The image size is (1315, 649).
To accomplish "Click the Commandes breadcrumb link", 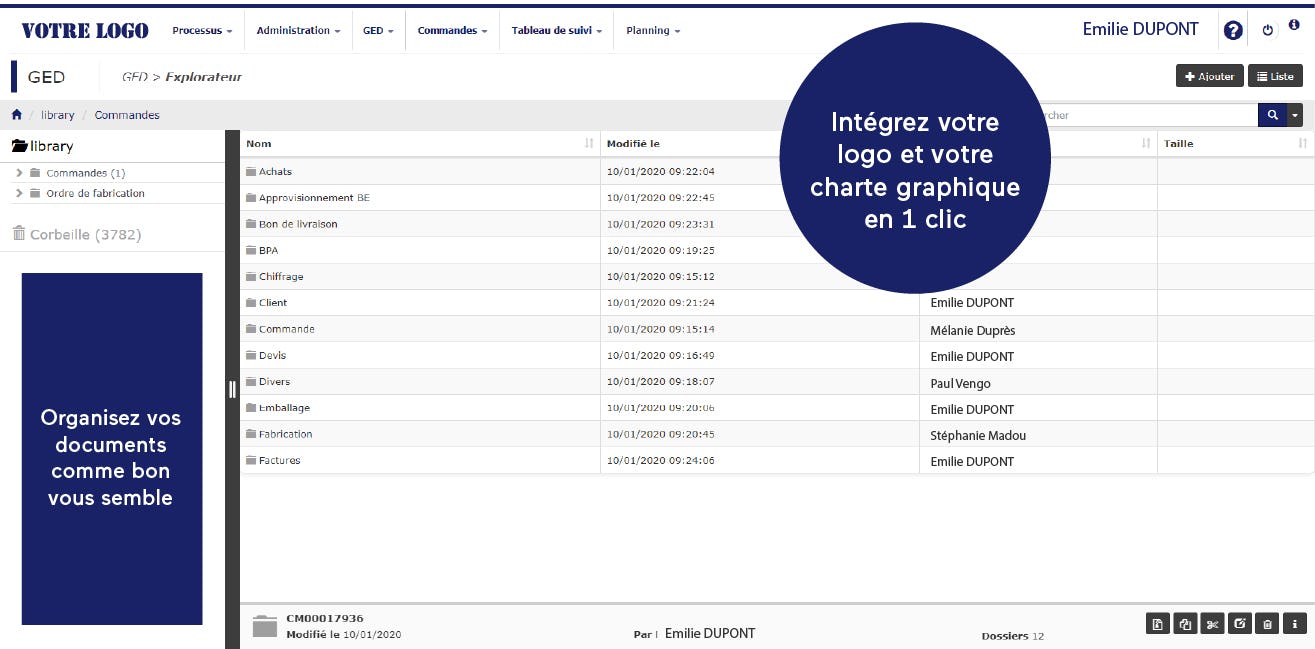I will (x=127, y=115).
